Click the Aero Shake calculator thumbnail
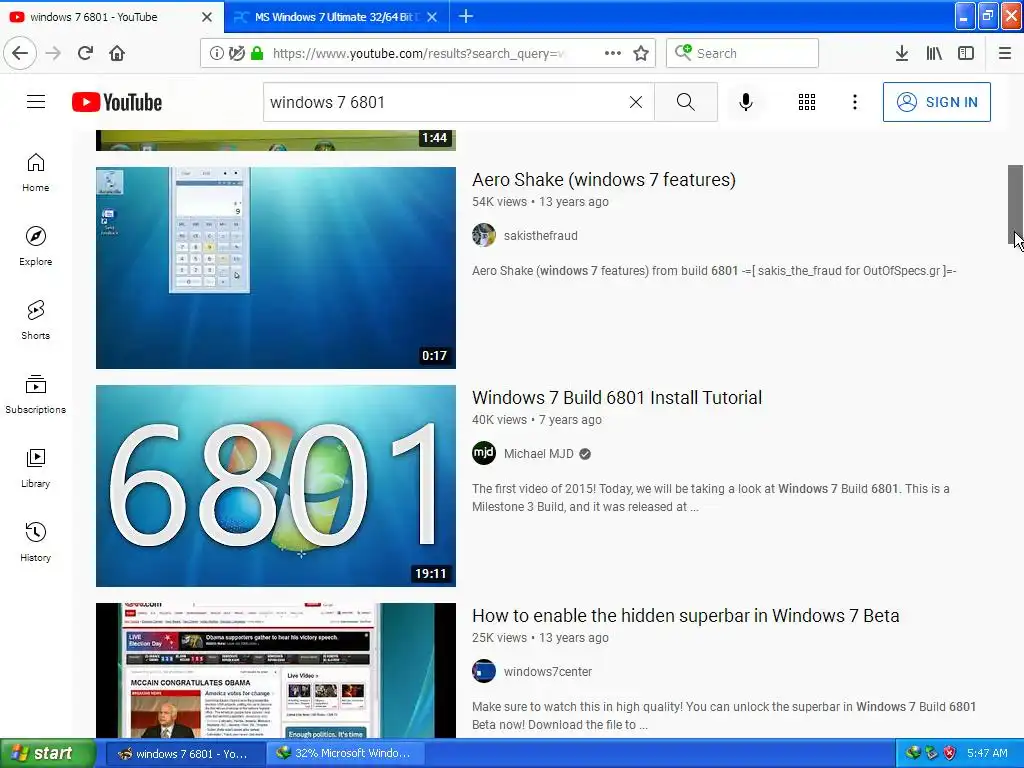1024x768 pixels. point(276,268)
